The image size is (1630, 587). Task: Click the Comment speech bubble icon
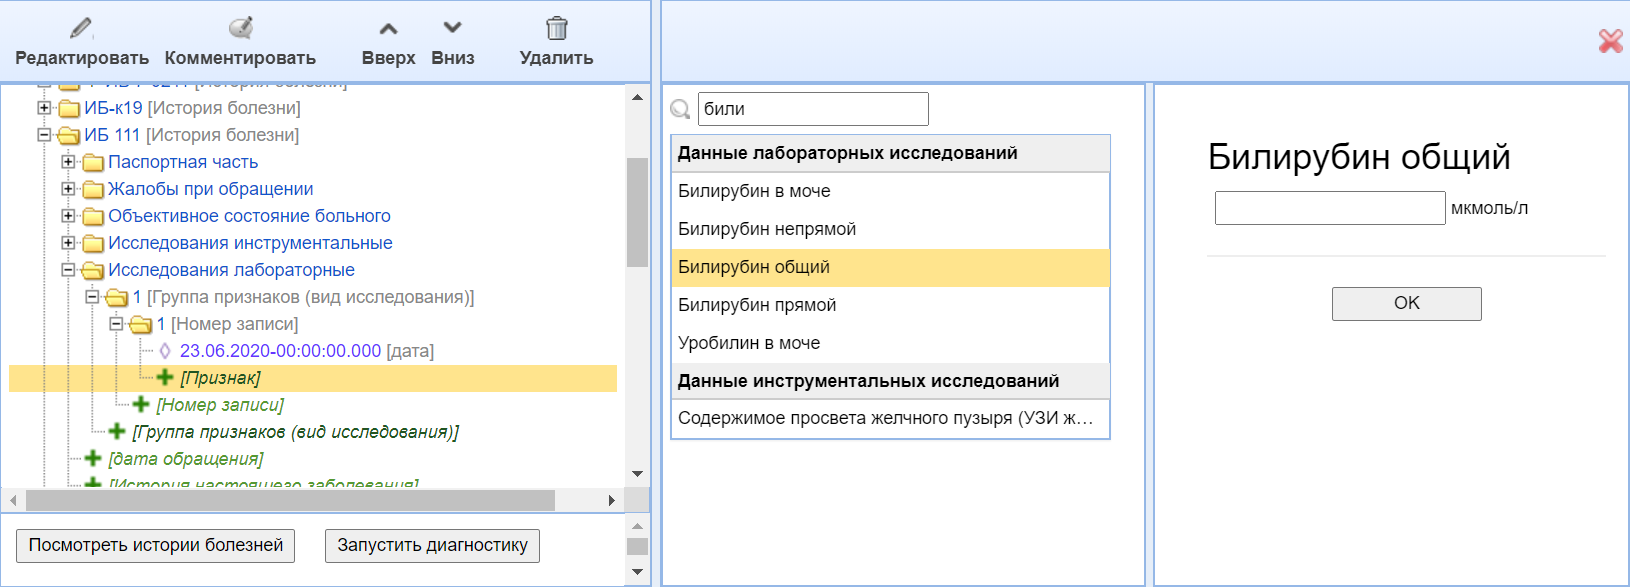240,28
